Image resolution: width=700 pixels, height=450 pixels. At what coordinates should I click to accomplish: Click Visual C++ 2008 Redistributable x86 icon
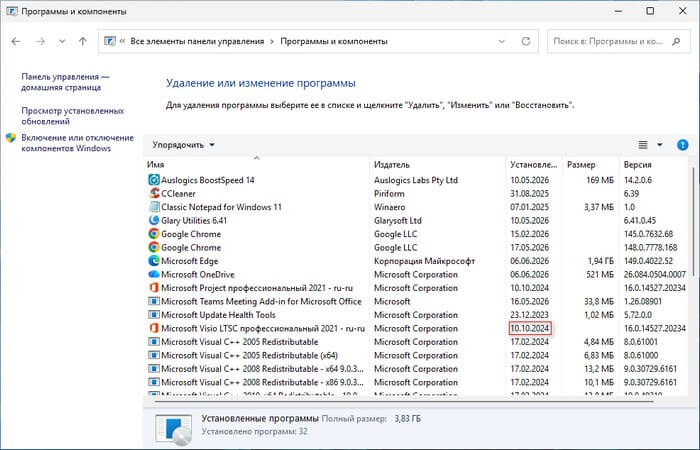[x=154, y=382]
